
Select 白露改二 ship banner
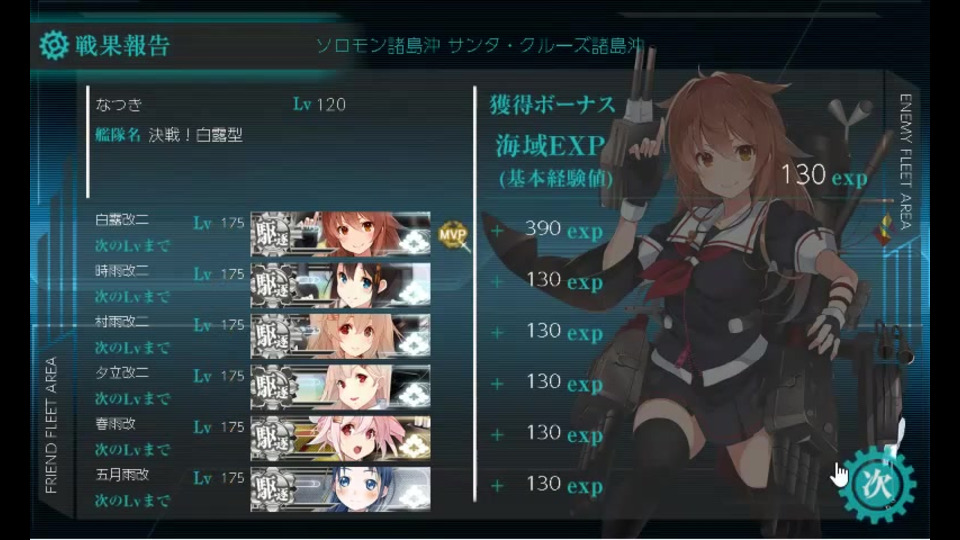[x=340, y=234]
